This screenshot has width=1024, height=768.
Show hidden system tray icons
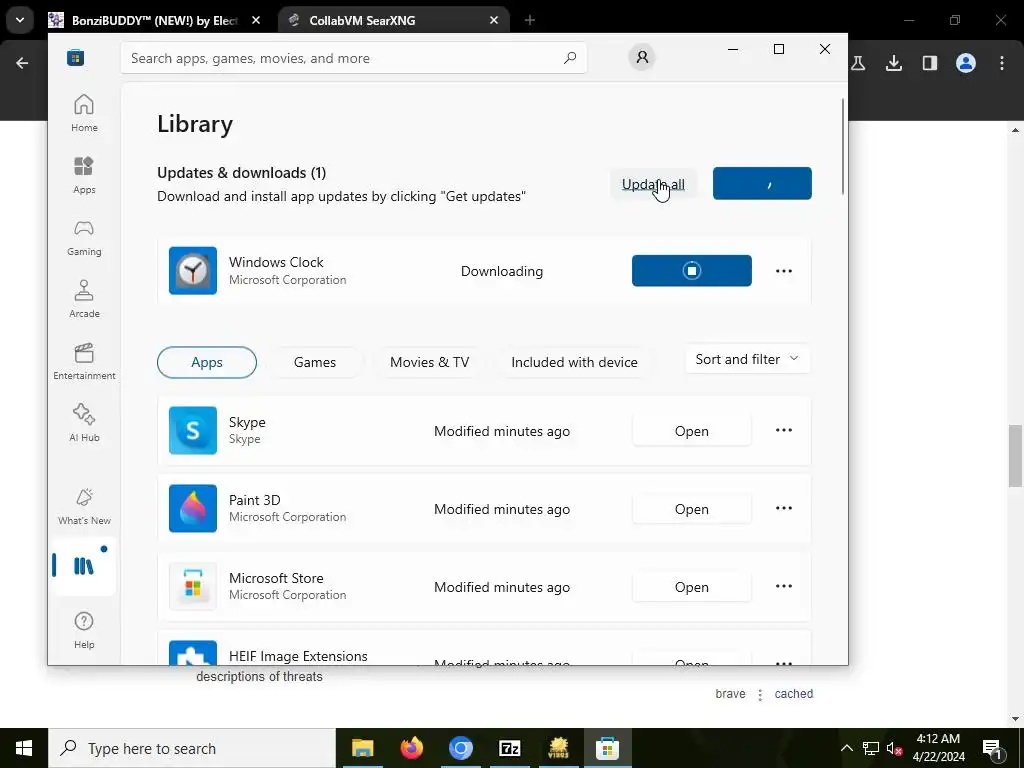pos(846,748)
